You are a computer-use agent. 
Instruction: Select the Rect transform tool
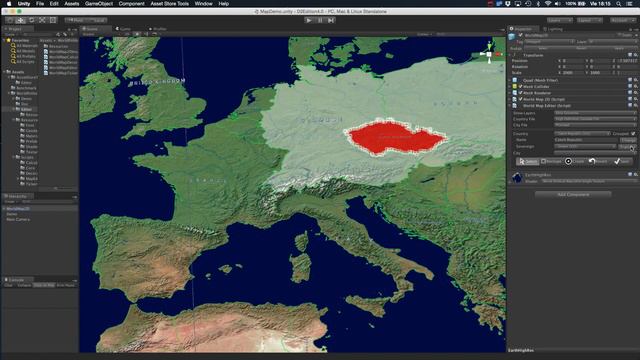point(53,20)
